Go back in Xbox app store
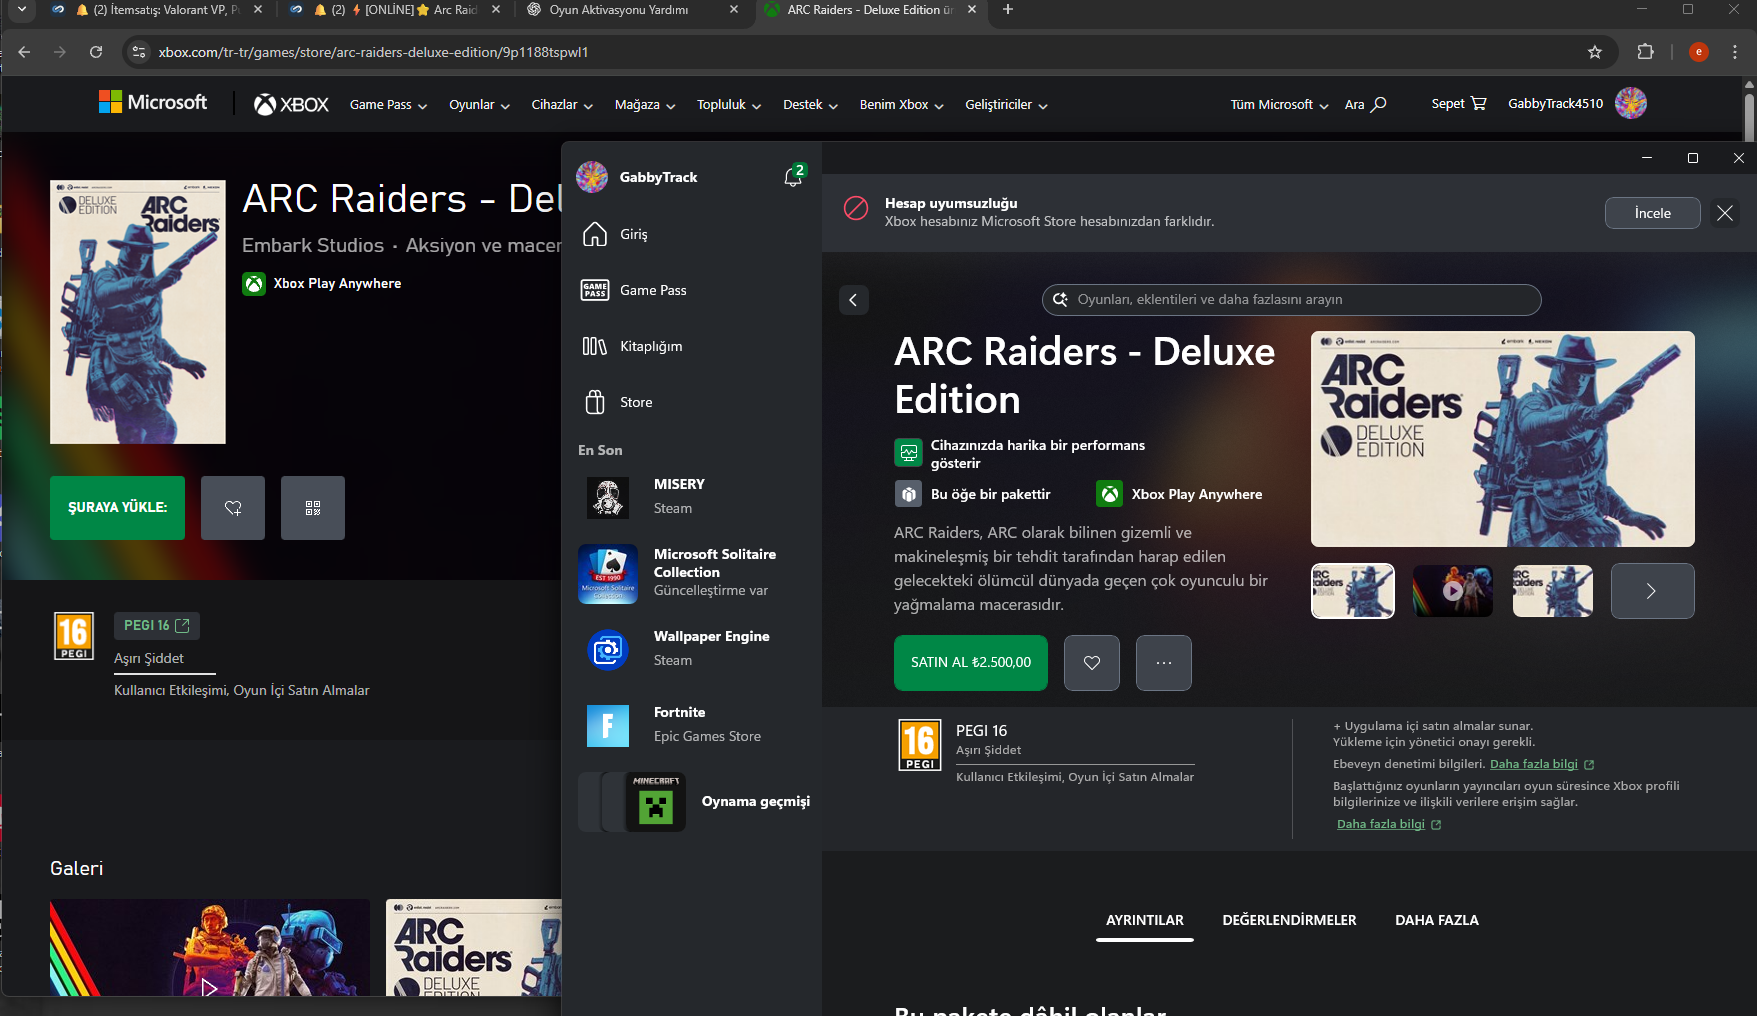Screen dimensions: 1757x1016 point(853,299)
